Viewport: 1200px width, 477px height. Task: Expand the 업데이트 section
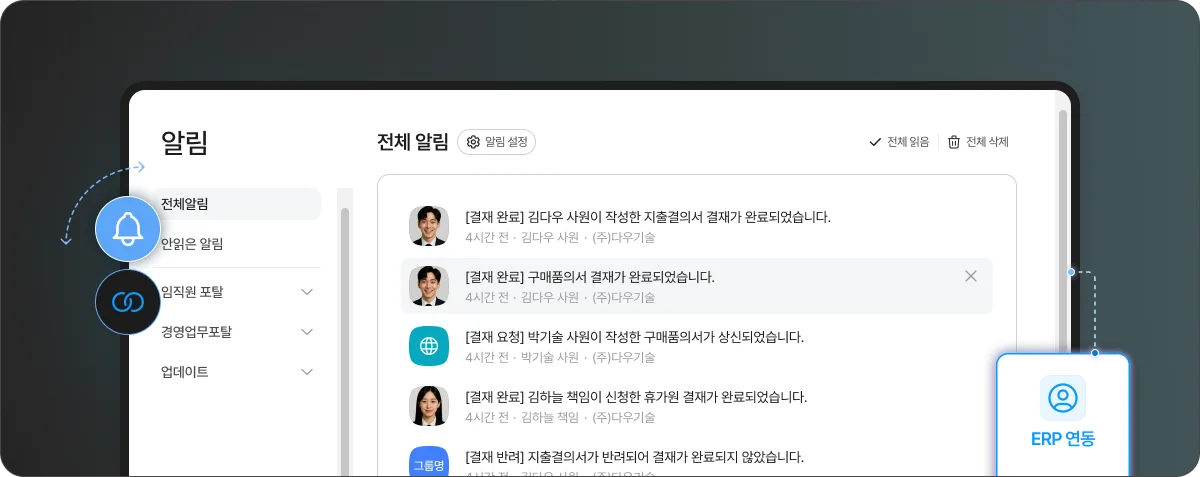pos(307,372)
